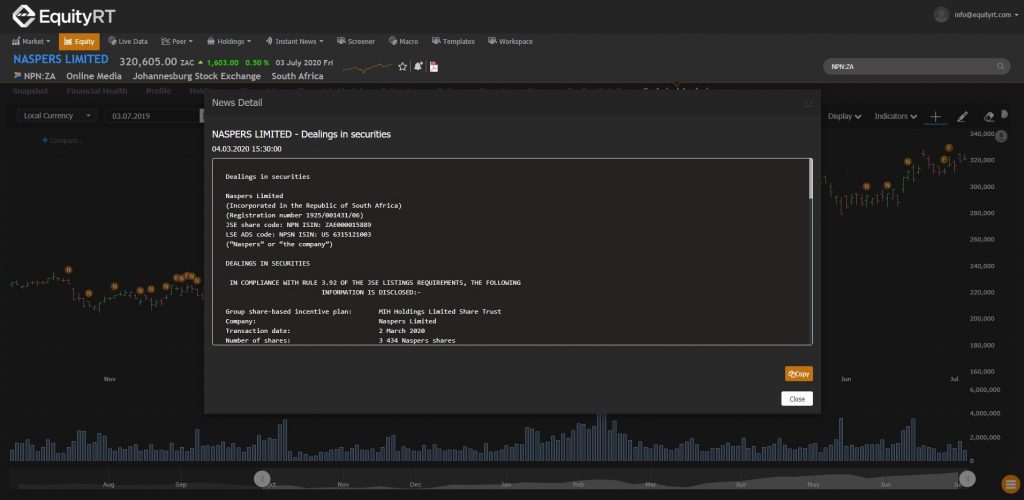The width and height of the screenshot is (1024, 500).
Task: Click the mini sparkline chart
Action: 368,67
